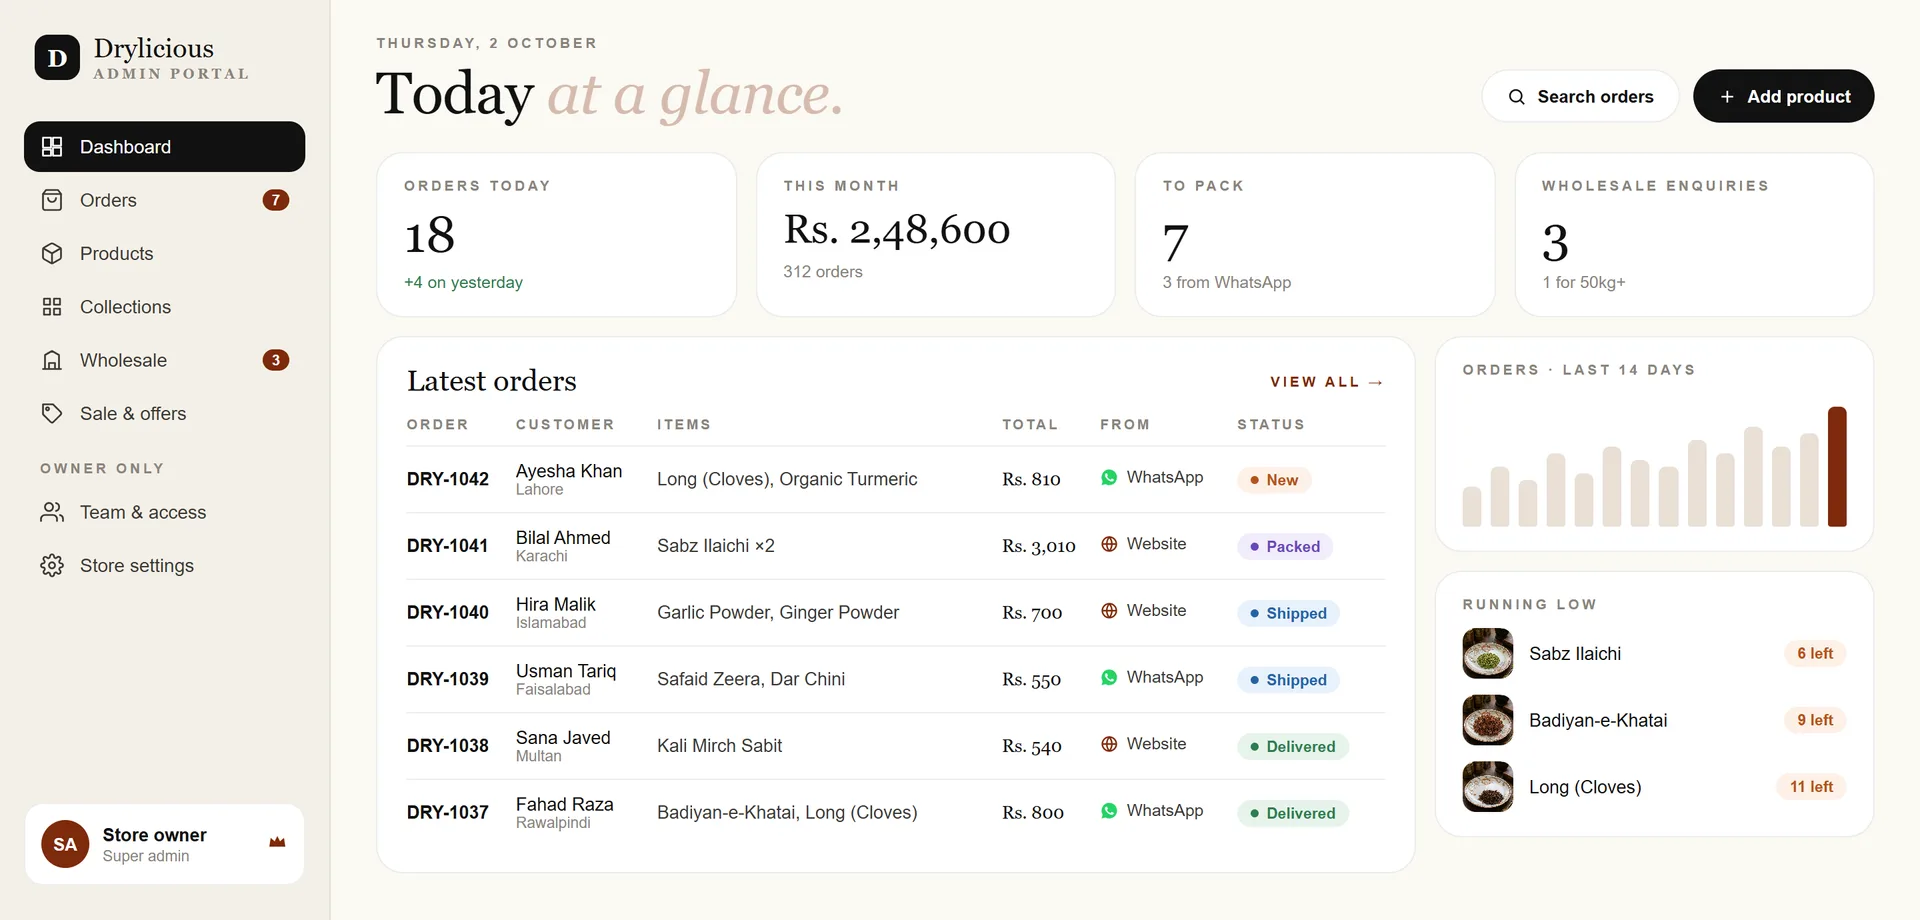Screen dimensions: 1920x920
Task: Open the Orders menu item
Action: (x=164, y=200)
